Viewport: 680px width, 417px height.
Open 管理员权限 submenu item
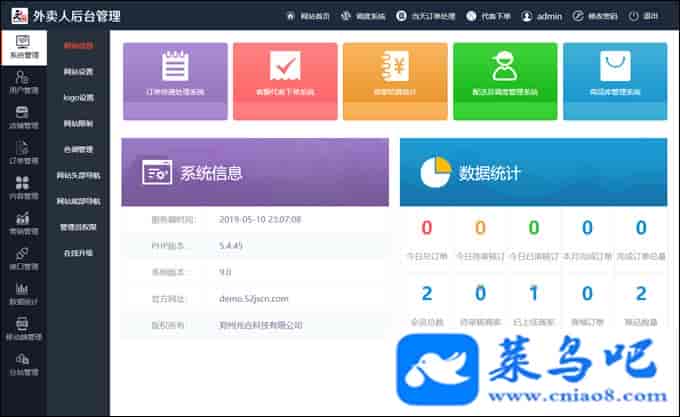click(x=78, y=227)
